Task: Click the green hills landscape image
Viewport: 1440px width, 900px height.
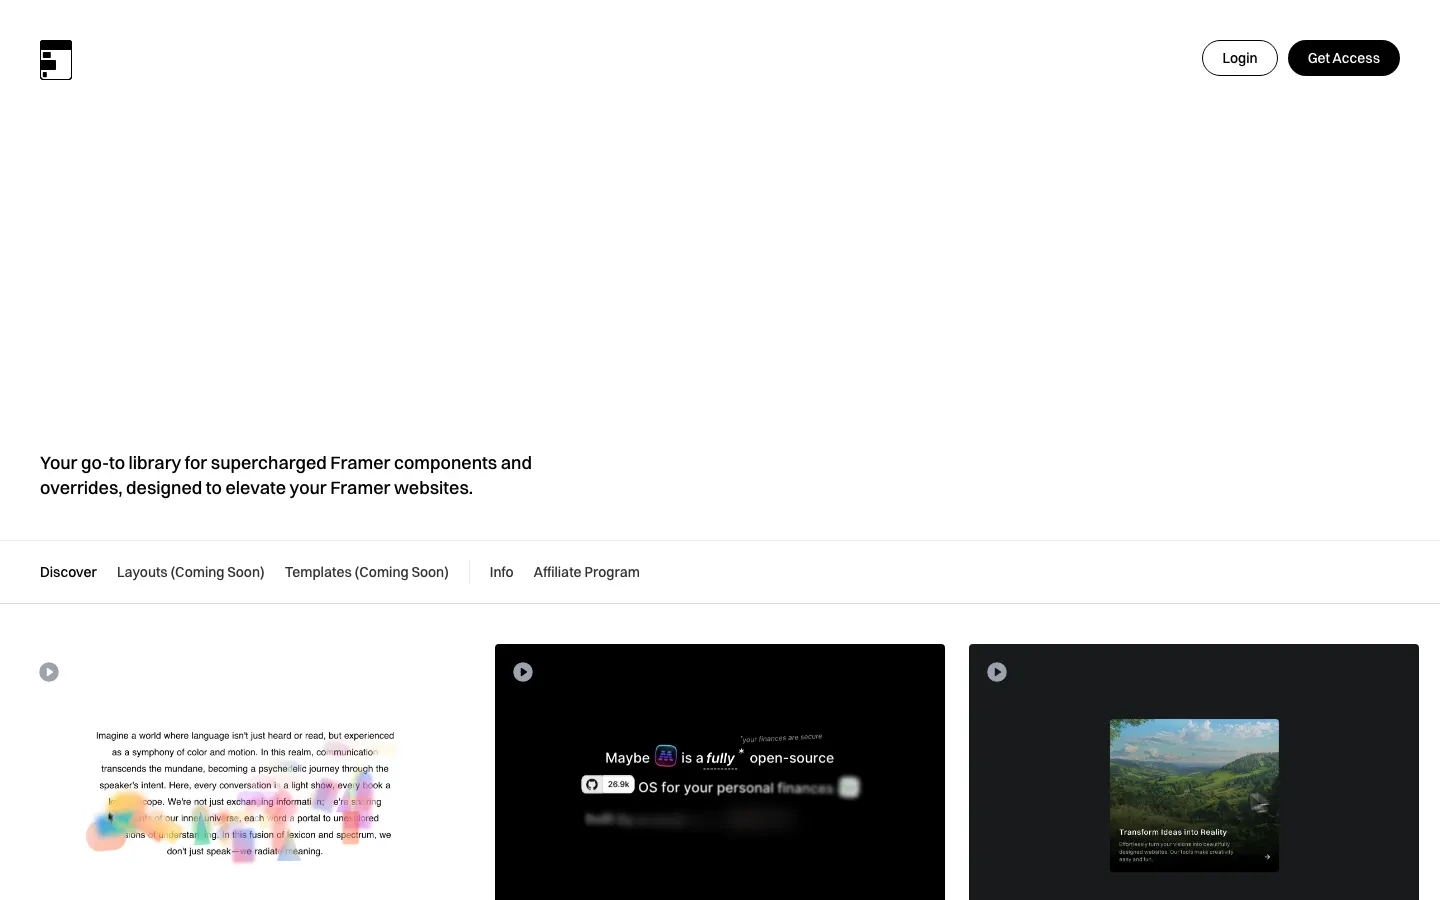Action: coord(1194,770)
